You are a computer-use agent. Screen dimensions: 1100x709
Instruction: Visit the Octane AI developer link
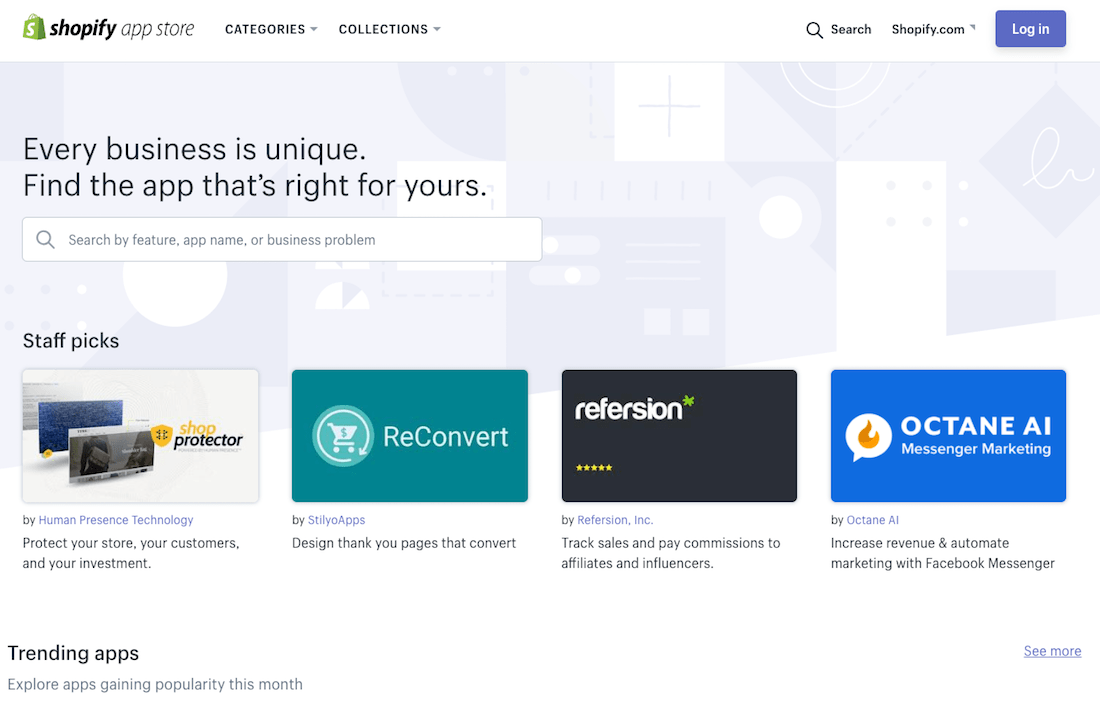tap(873, 520)
